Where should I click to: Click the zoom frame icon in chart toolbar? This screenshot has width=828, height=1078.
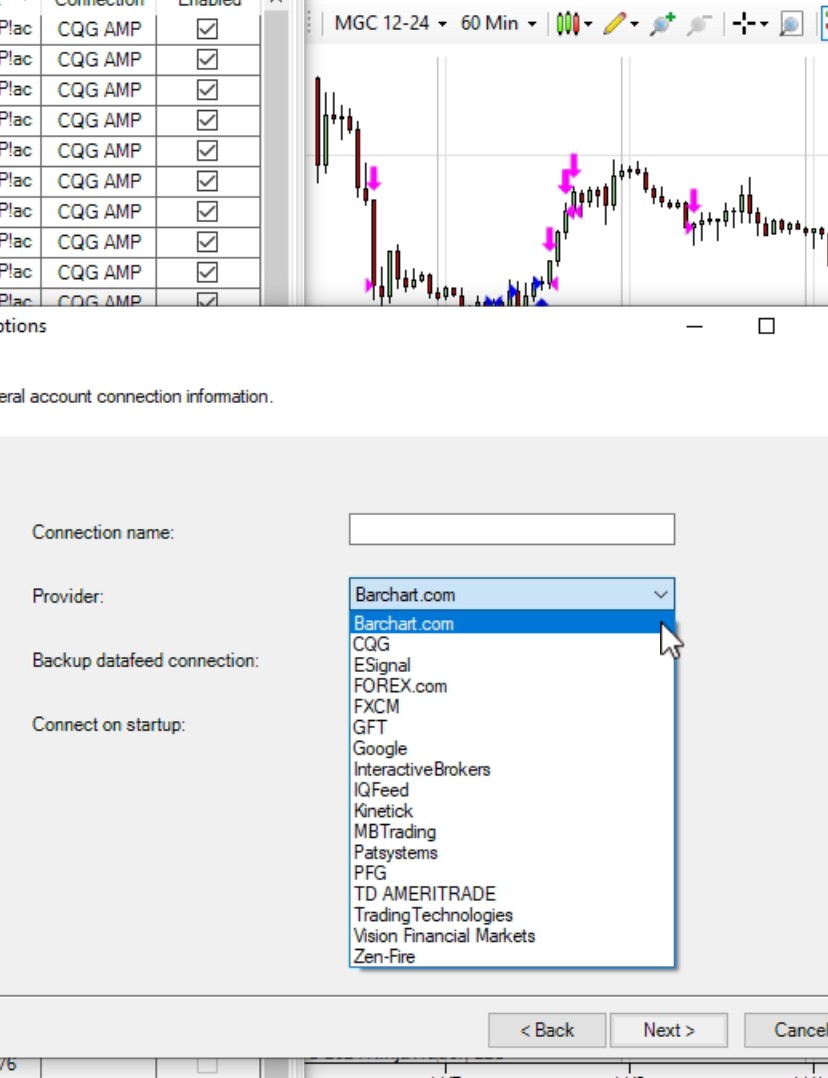pyautogui.click(x=791, y=24)
